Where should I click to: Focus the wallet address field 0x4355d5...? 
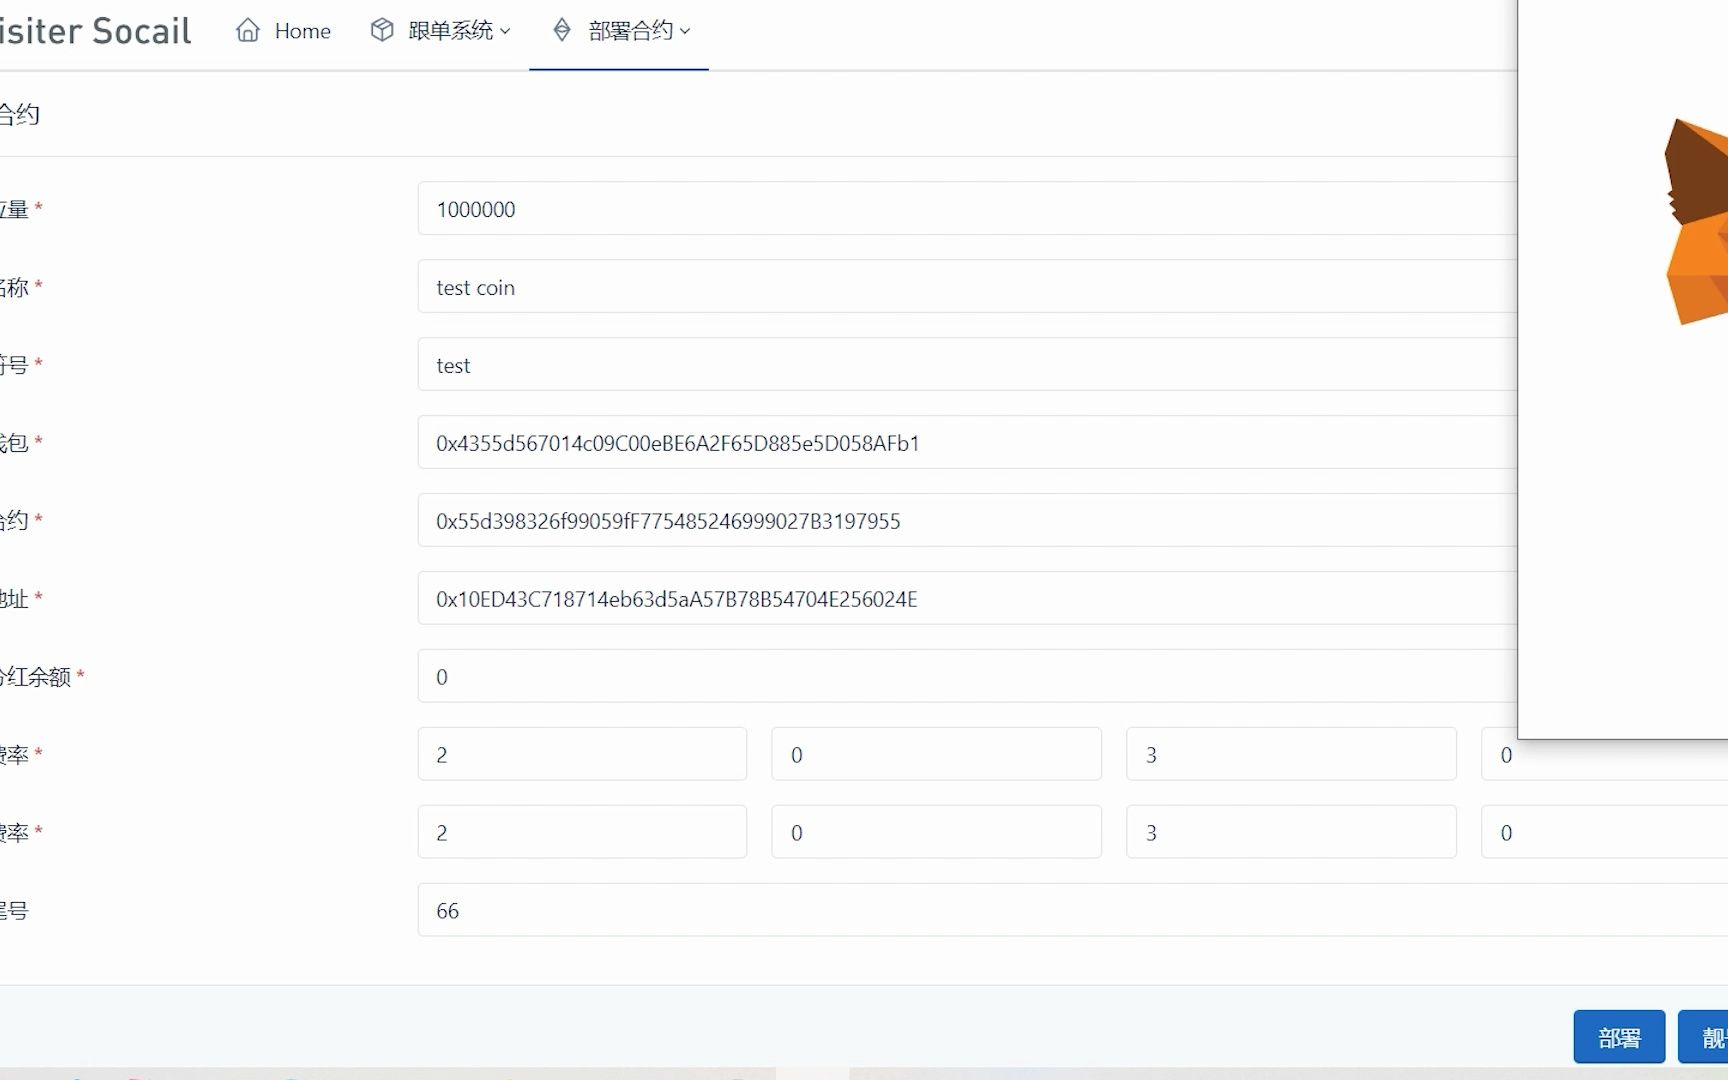pos(967,443)
